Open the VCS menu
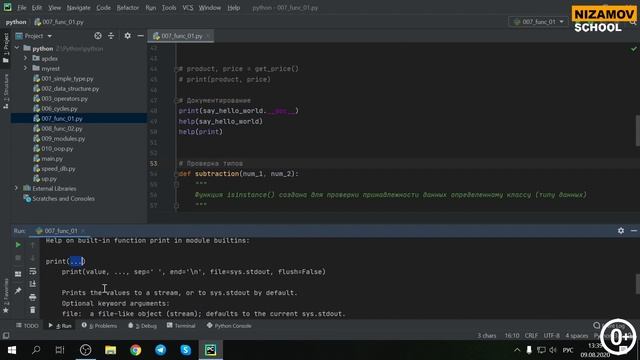This screenshot has height=360, width=640. click(188, 8)
